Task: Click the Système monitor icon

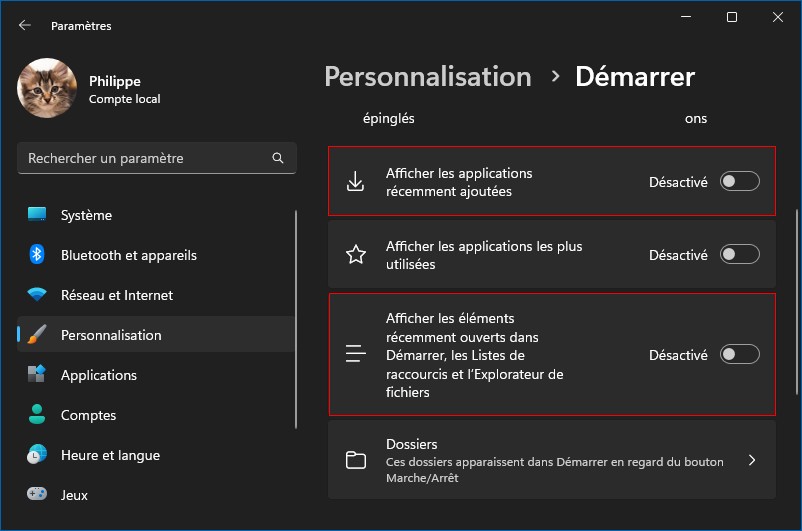Action: [37, 215]
